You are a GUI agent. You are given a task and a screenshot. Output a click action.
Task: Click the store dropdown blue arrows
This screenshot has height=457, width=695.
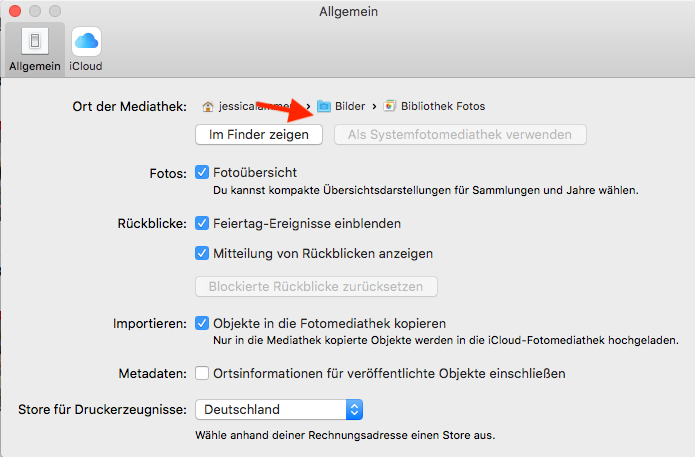pyautogui.click(x=353, y=409)
